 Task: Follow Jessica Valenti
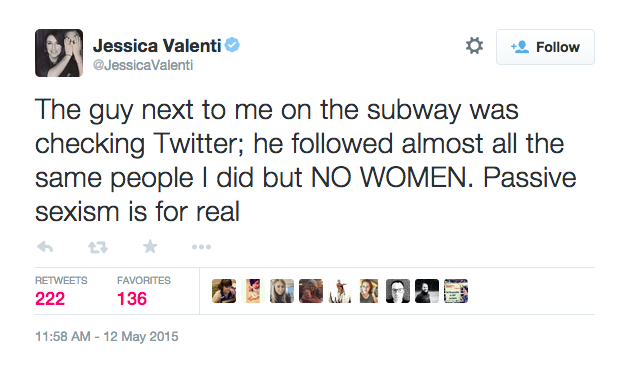pos(545,47)
